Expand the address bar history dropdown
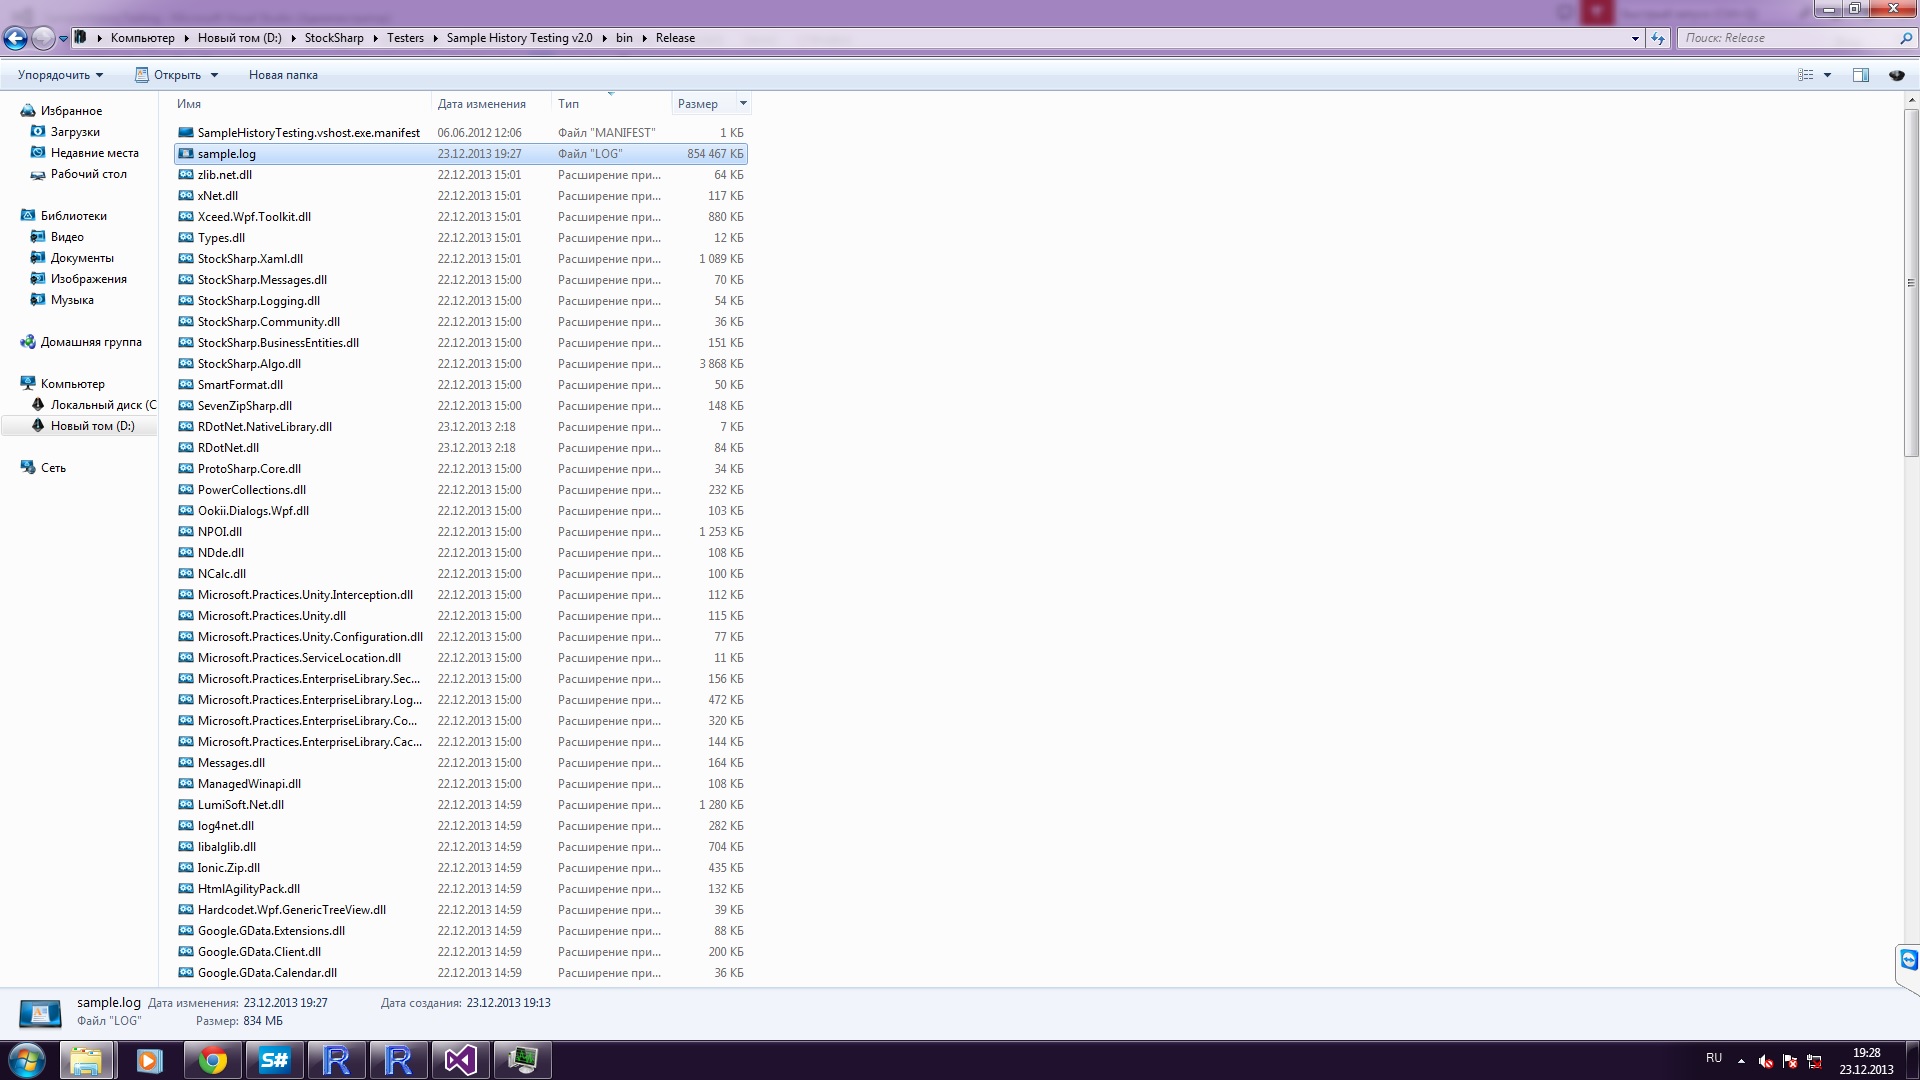This screenshot has width=1920, height=1080. pos(1635,38)
